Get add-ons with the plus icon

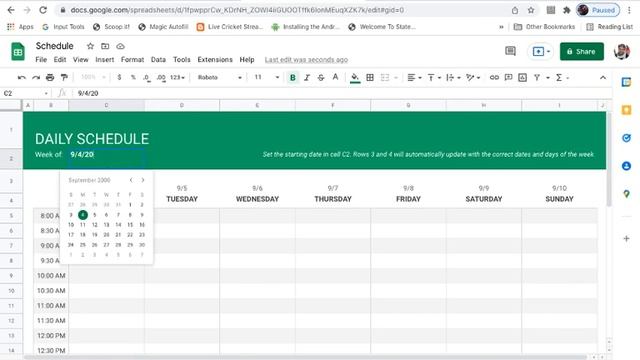coord(626,238)
